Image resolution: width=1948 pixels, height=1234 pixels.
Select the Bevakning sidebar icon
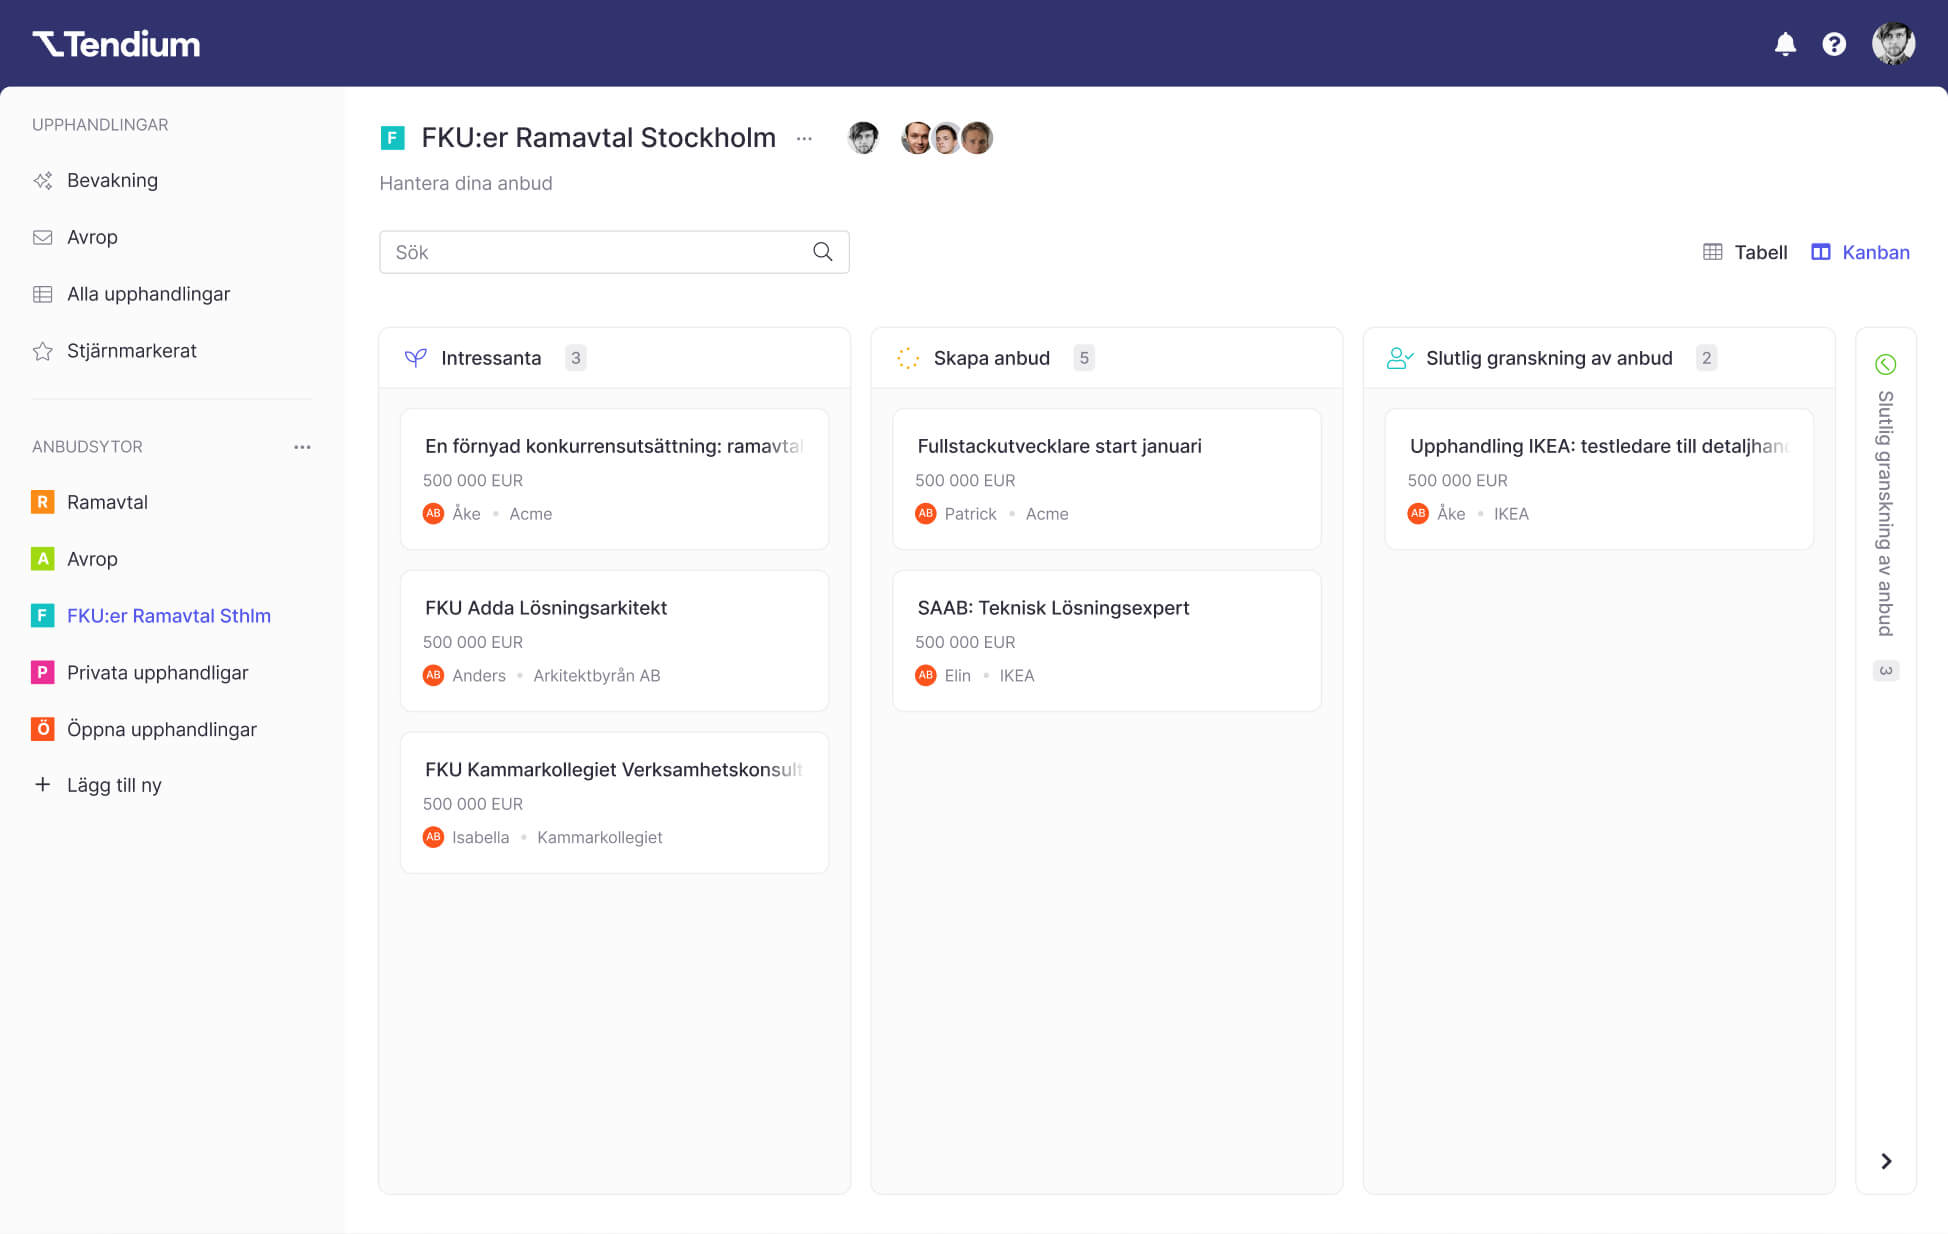tap(43, 180)
